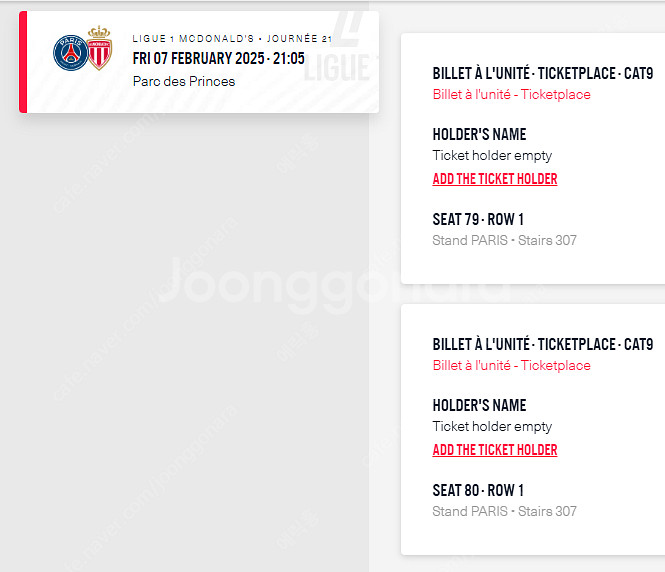Click Ligue 1 McDonald's Journée 21 label
Image resolution: width=665 pixels, height=572 pixels.
232,39
